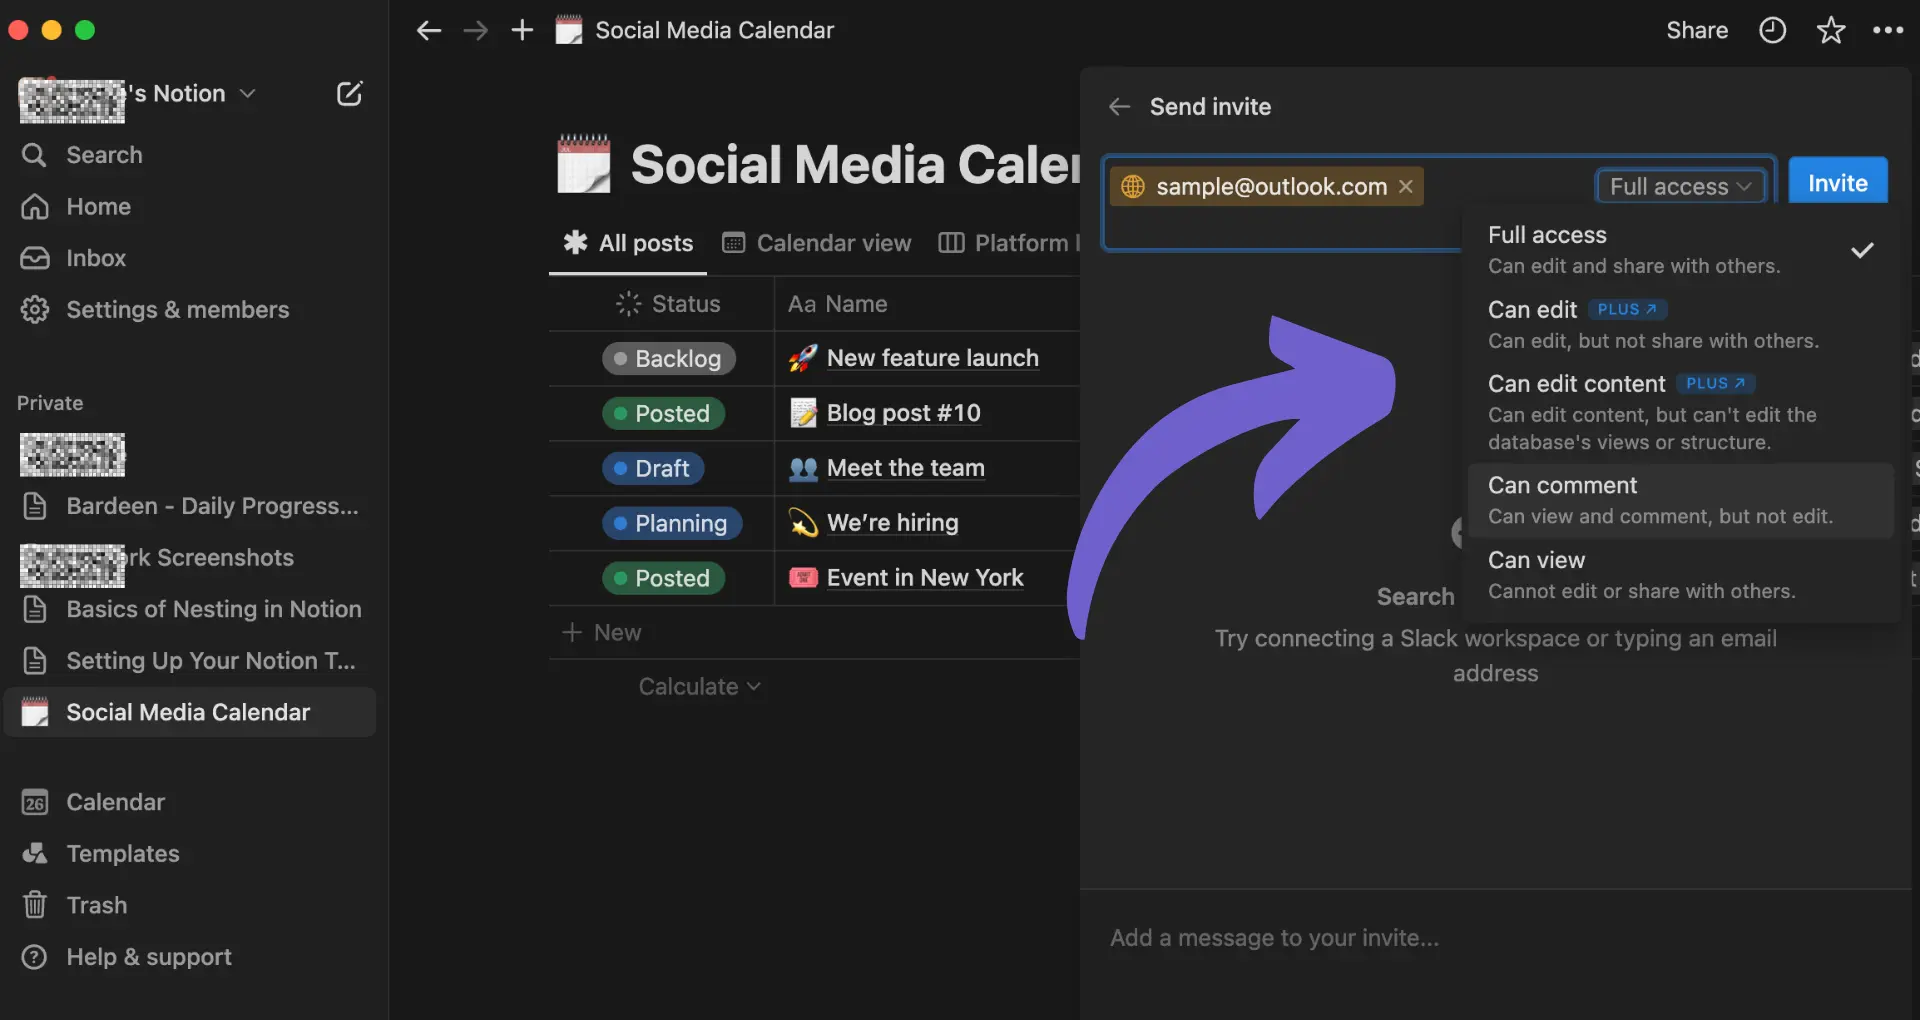Select Can edit permission option

[x=1682, y=324]
